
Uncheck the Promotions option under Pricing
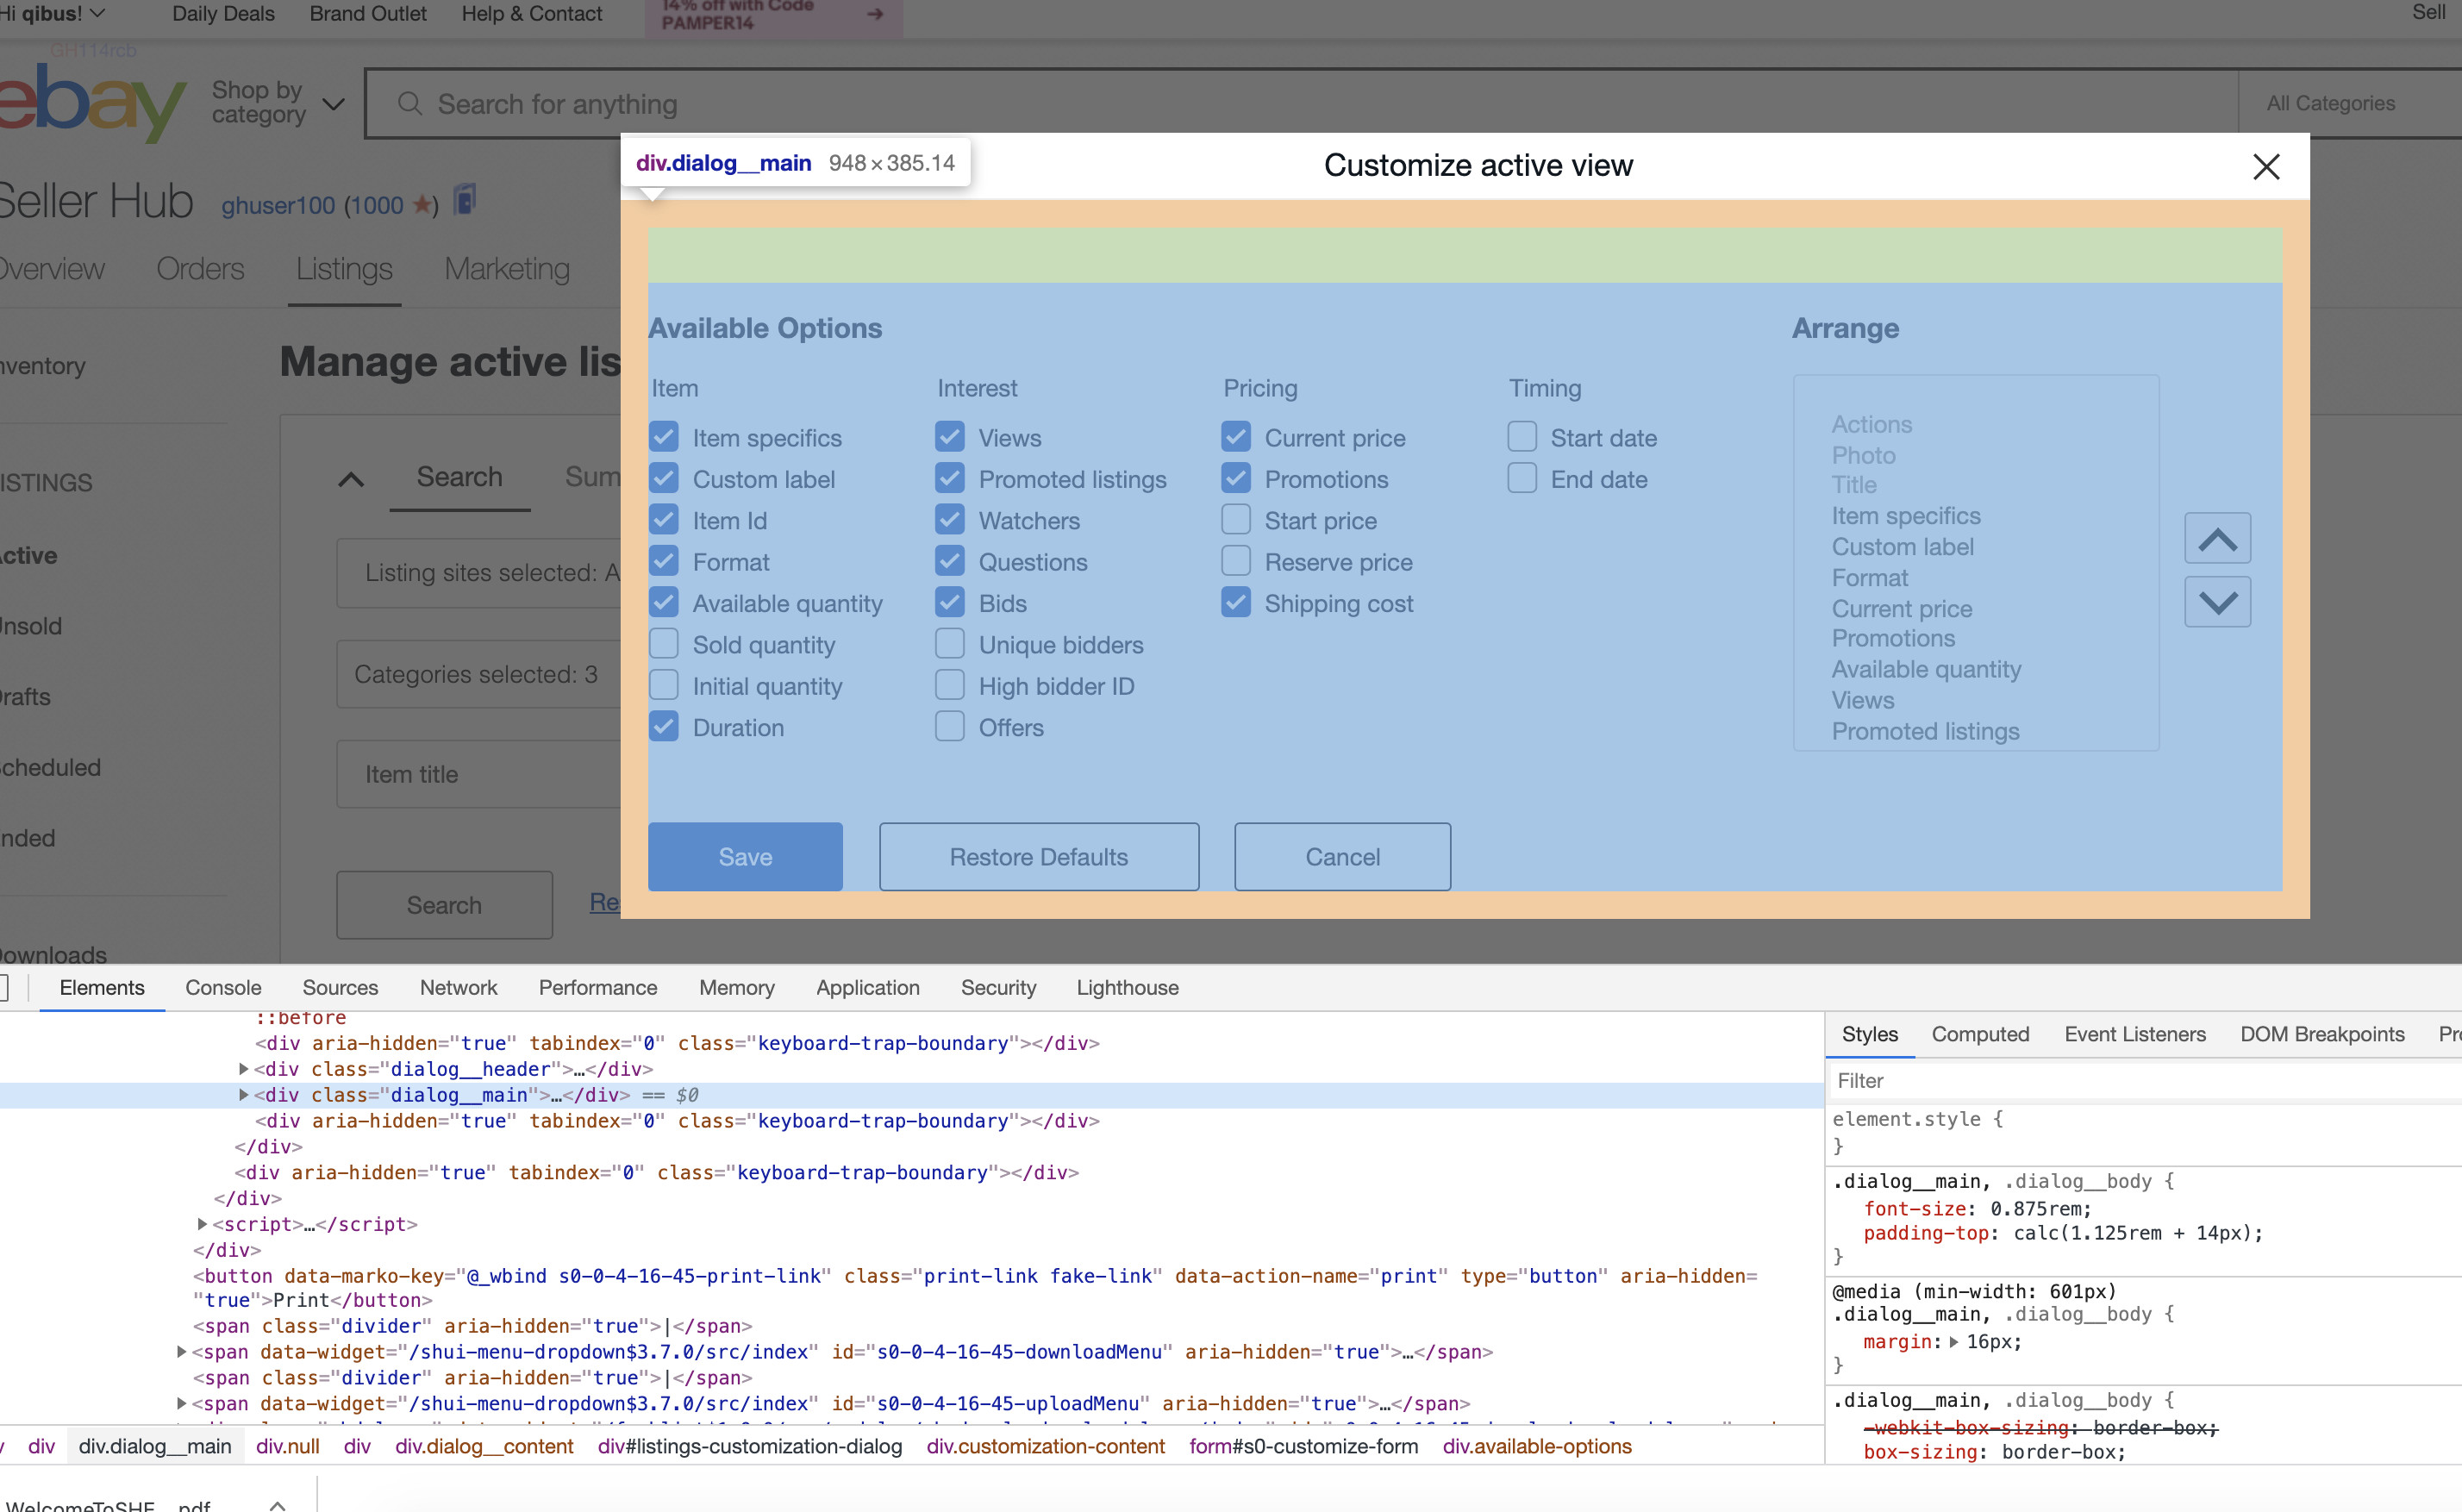coord(1236,478)
